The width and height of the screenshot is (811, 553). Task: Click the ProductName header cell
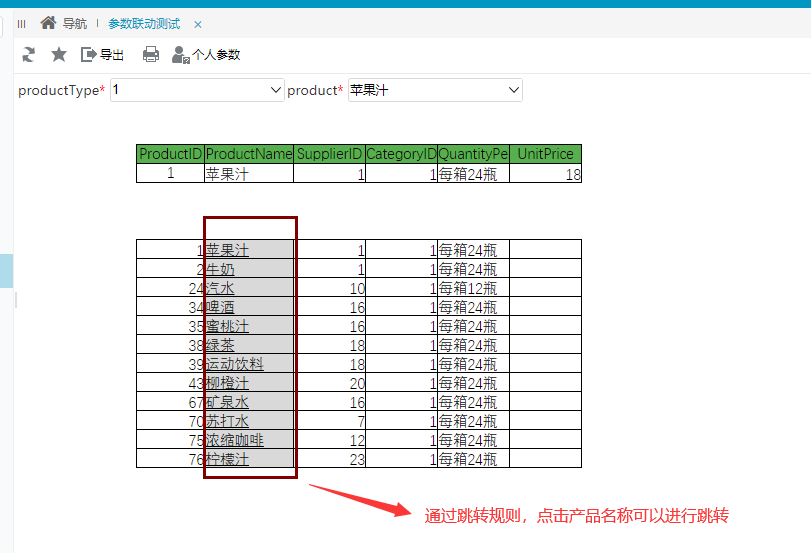249,154
